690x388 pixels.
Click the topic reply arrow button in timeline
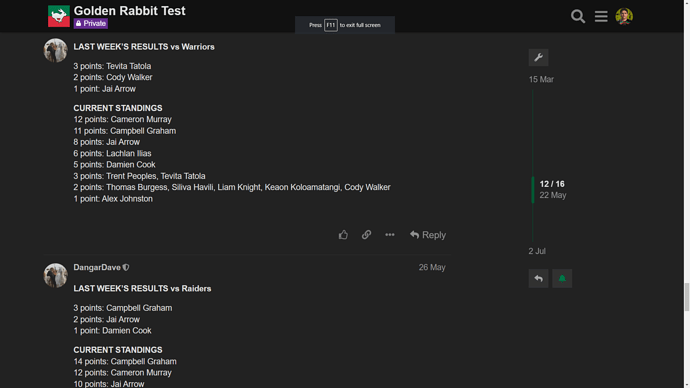[538, 278]
